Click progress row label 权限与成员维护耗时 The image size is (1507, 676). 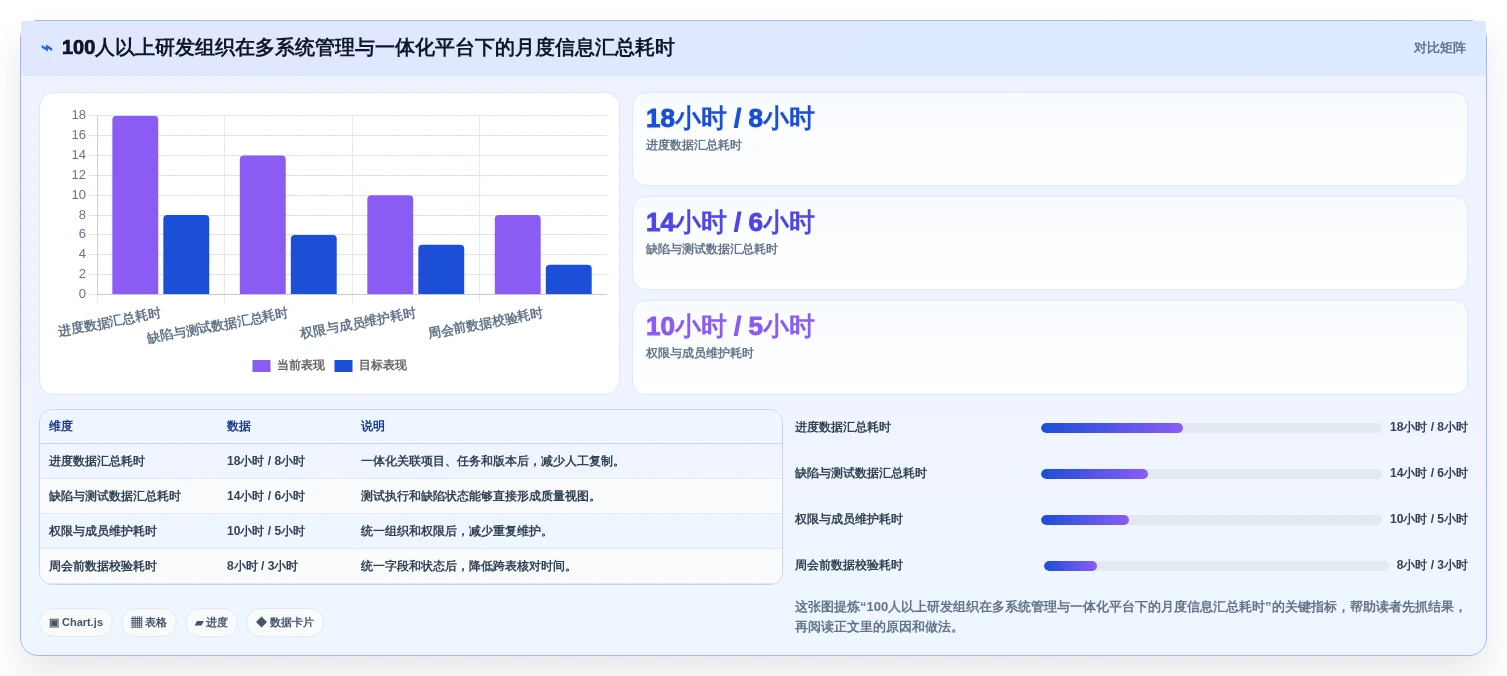849,520
